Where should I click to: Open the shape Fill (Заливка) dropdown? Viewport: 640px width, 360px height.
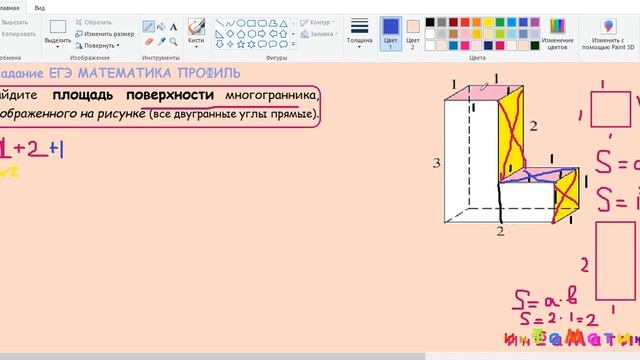pos(319,34)
